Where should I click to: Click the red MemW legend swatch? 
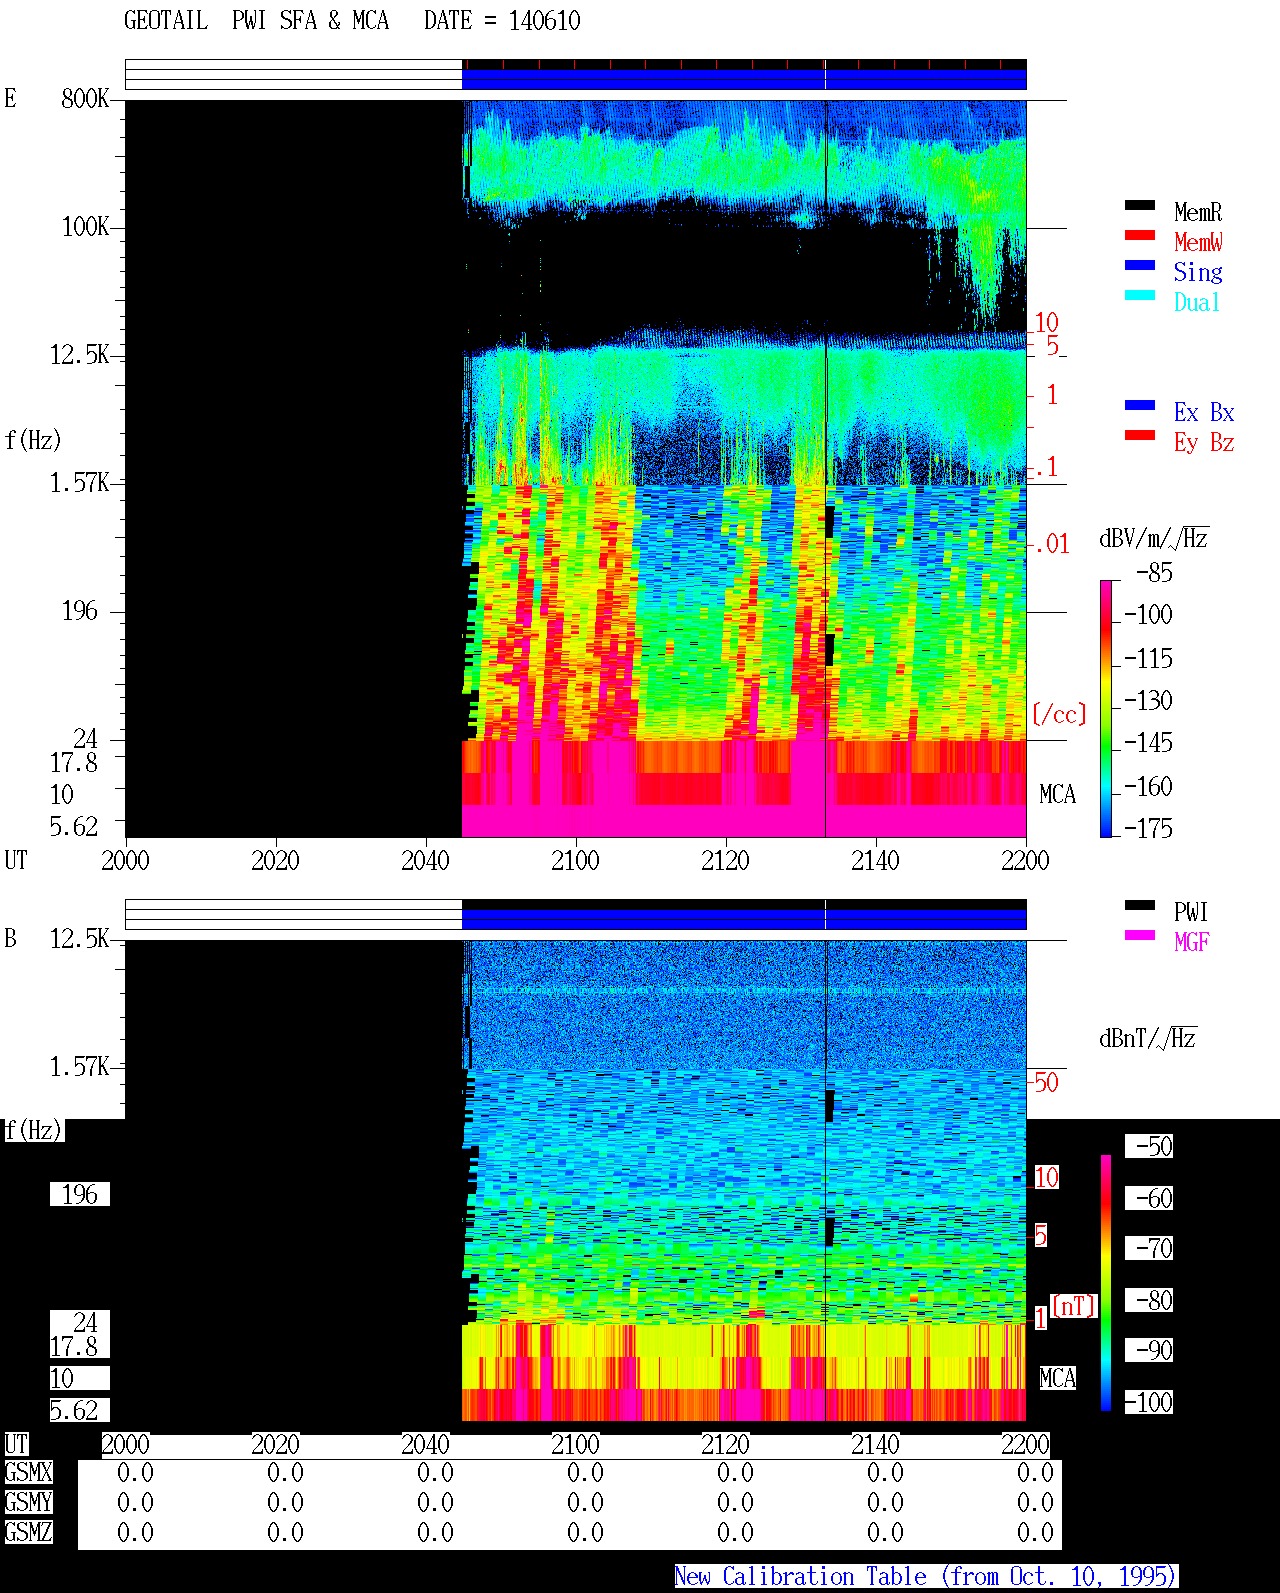pos(1140,235)
